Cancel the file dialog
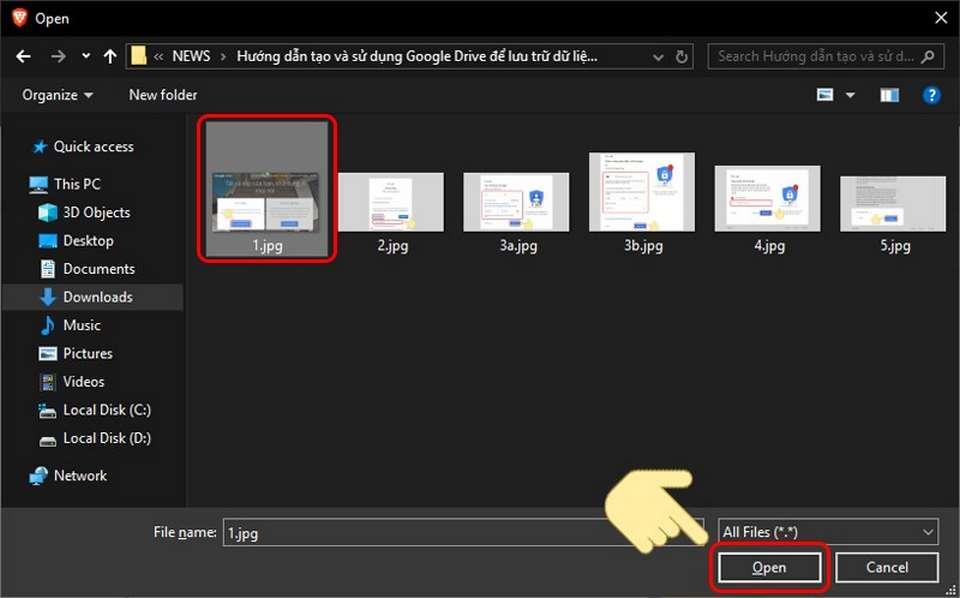Image resolution: width=960 pixels, height=598 pixels. pos(886,567)
